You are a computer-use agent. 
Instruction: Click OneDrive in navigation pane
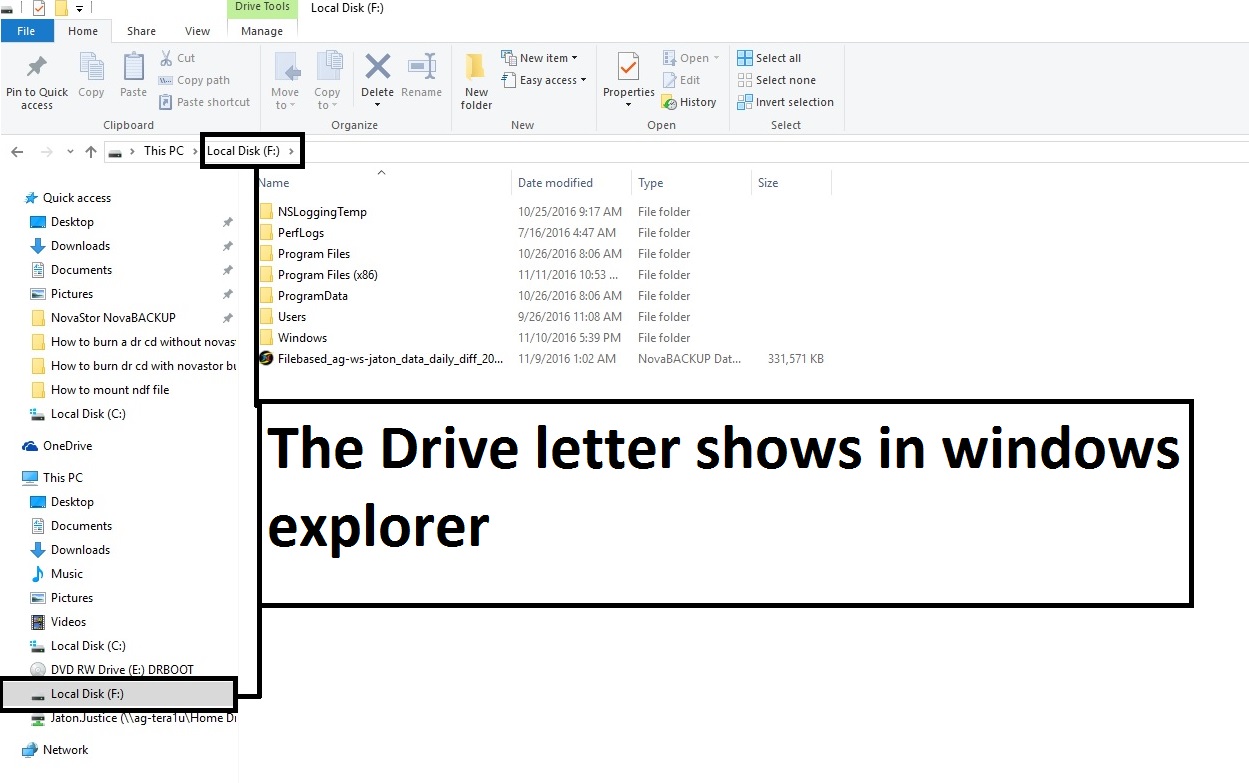tap(67, 446)
